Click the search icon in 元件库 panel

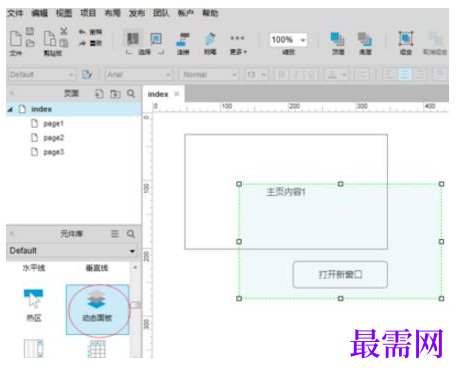[131, 234]
